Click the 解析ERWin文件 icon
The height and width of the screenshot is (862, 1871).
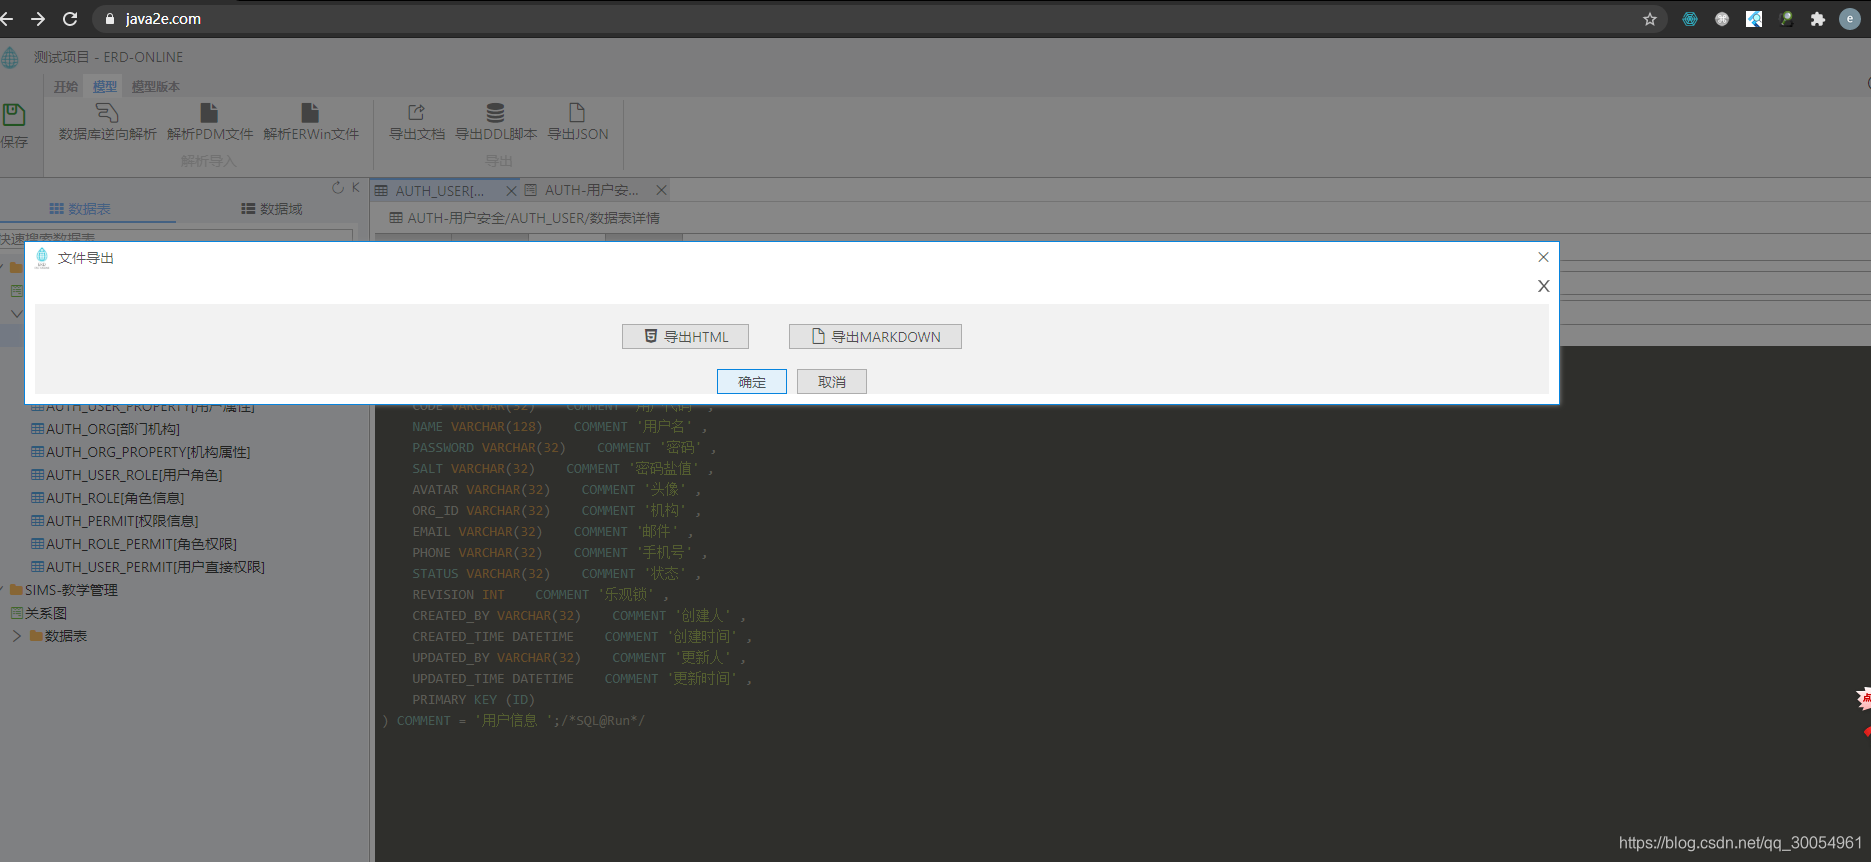pos(310,112)
